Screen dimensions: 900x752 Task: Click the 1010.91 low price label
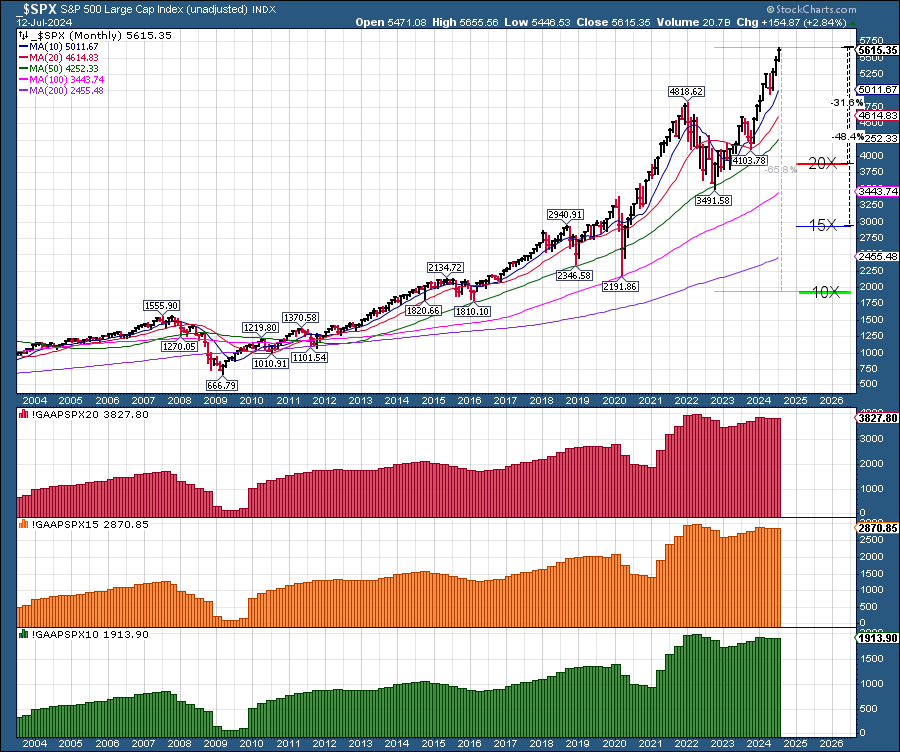270,363
